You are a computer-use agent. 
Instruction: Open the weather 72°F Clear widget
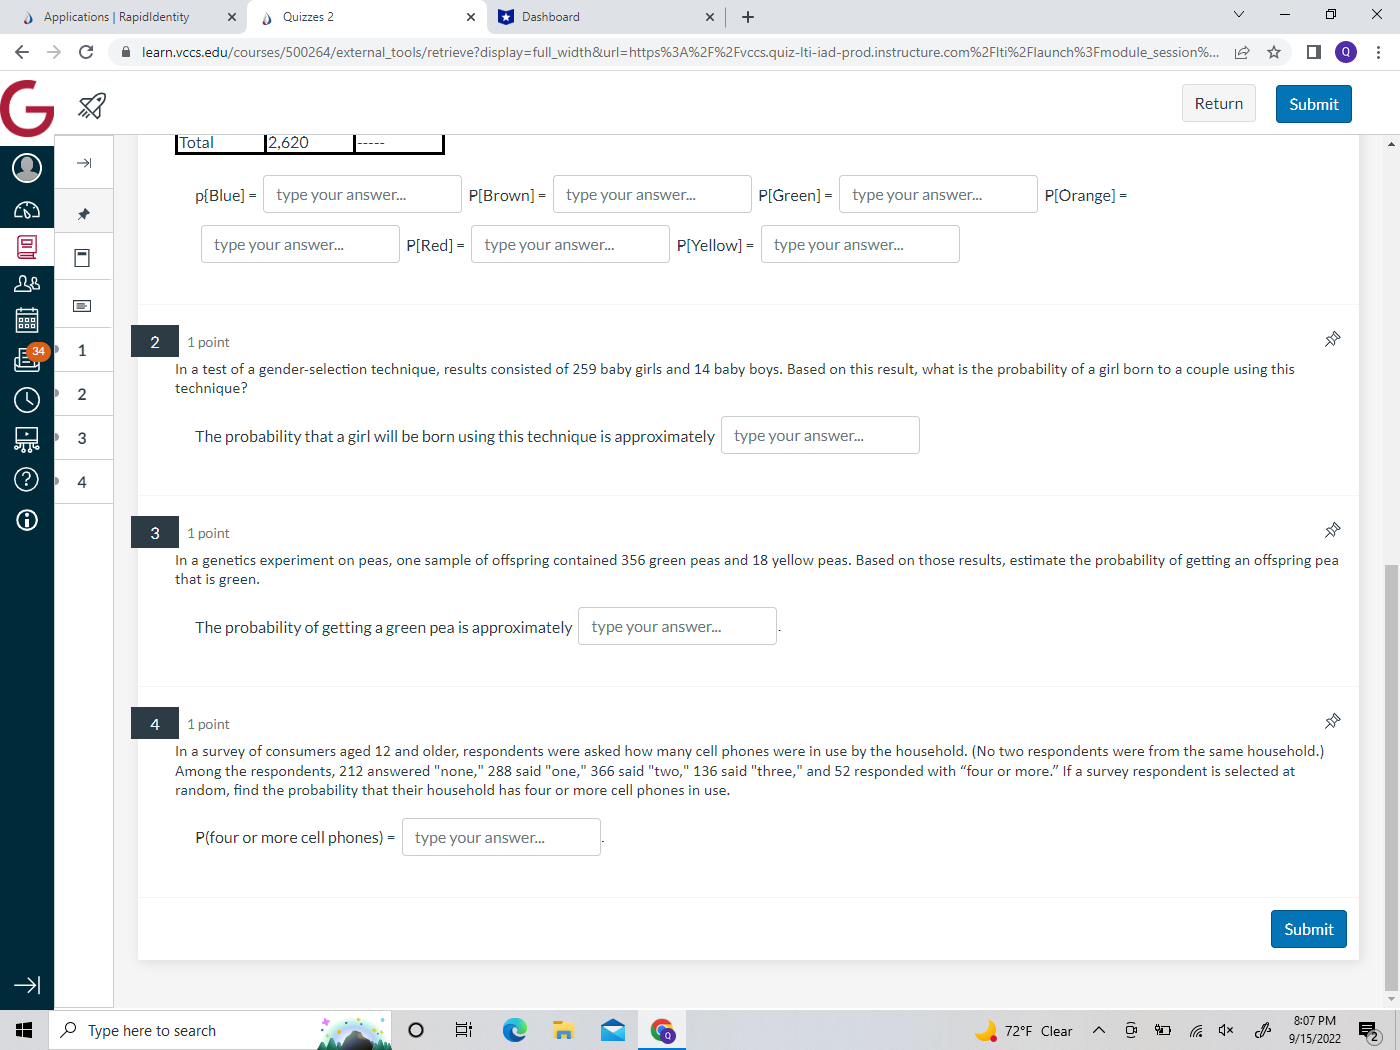coord(1023,1030)
